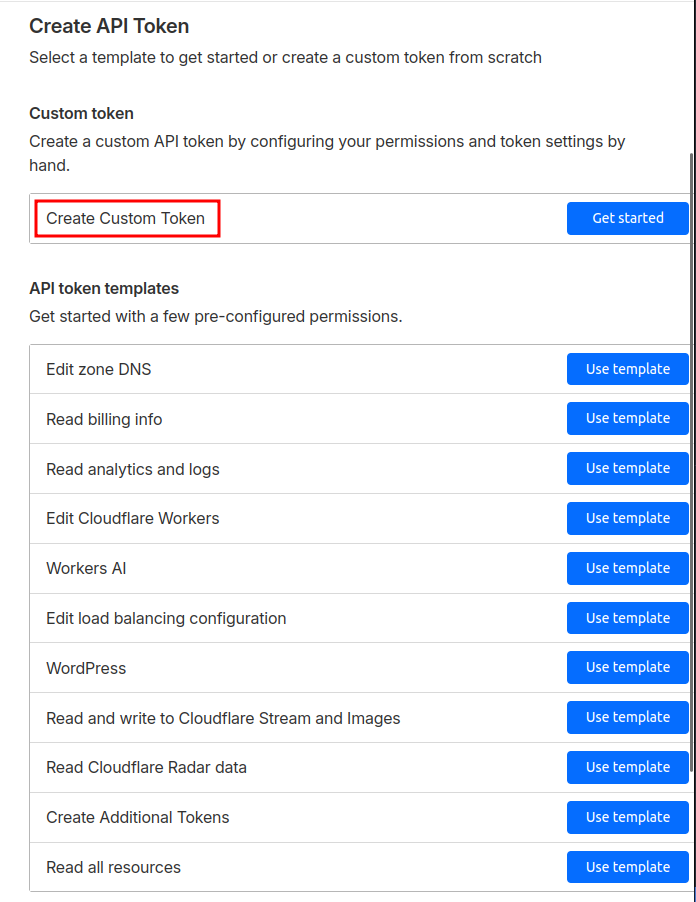Click Get started for Create Custom Token
Screen dimensions: 696x902
[627, 218]
